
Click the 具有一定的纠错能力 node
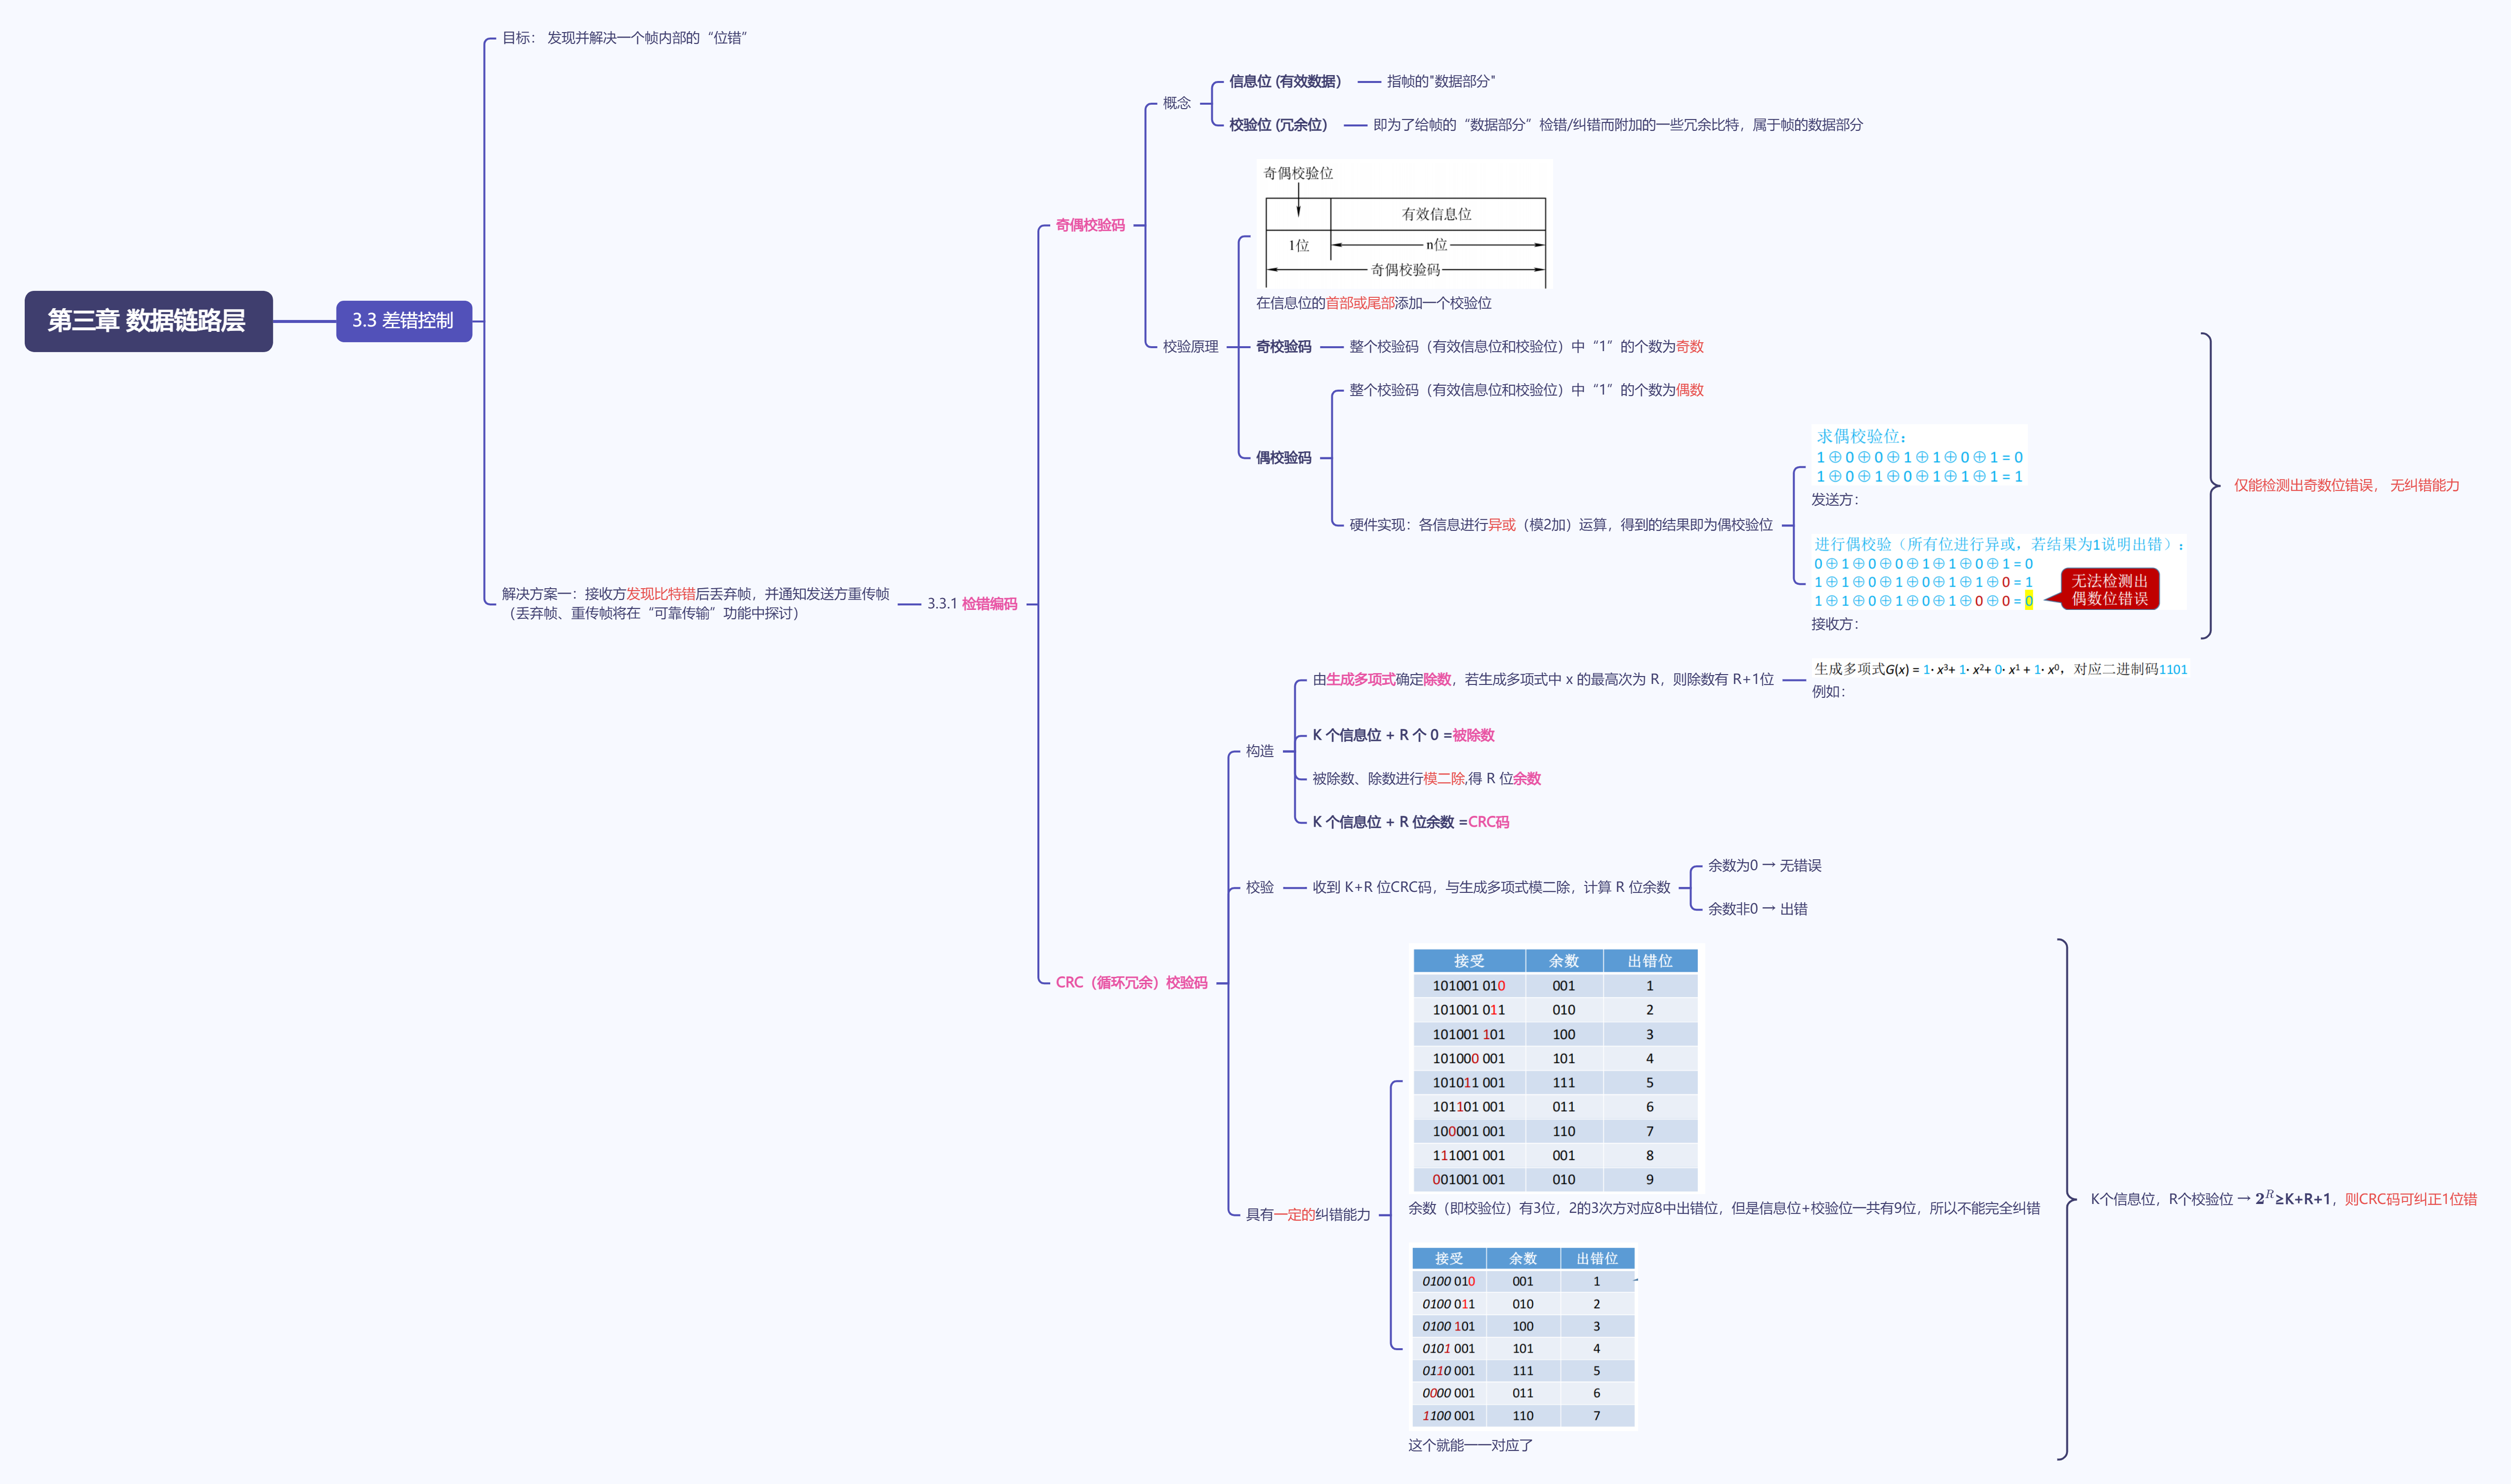click(1307, 1215)
